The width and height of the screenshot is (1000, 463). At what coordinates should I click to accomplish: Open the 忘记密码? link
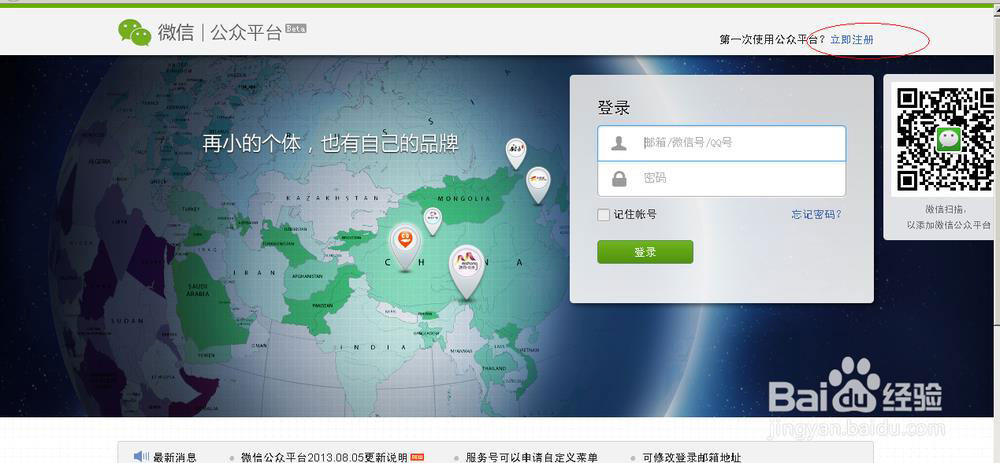pos(816,214)
